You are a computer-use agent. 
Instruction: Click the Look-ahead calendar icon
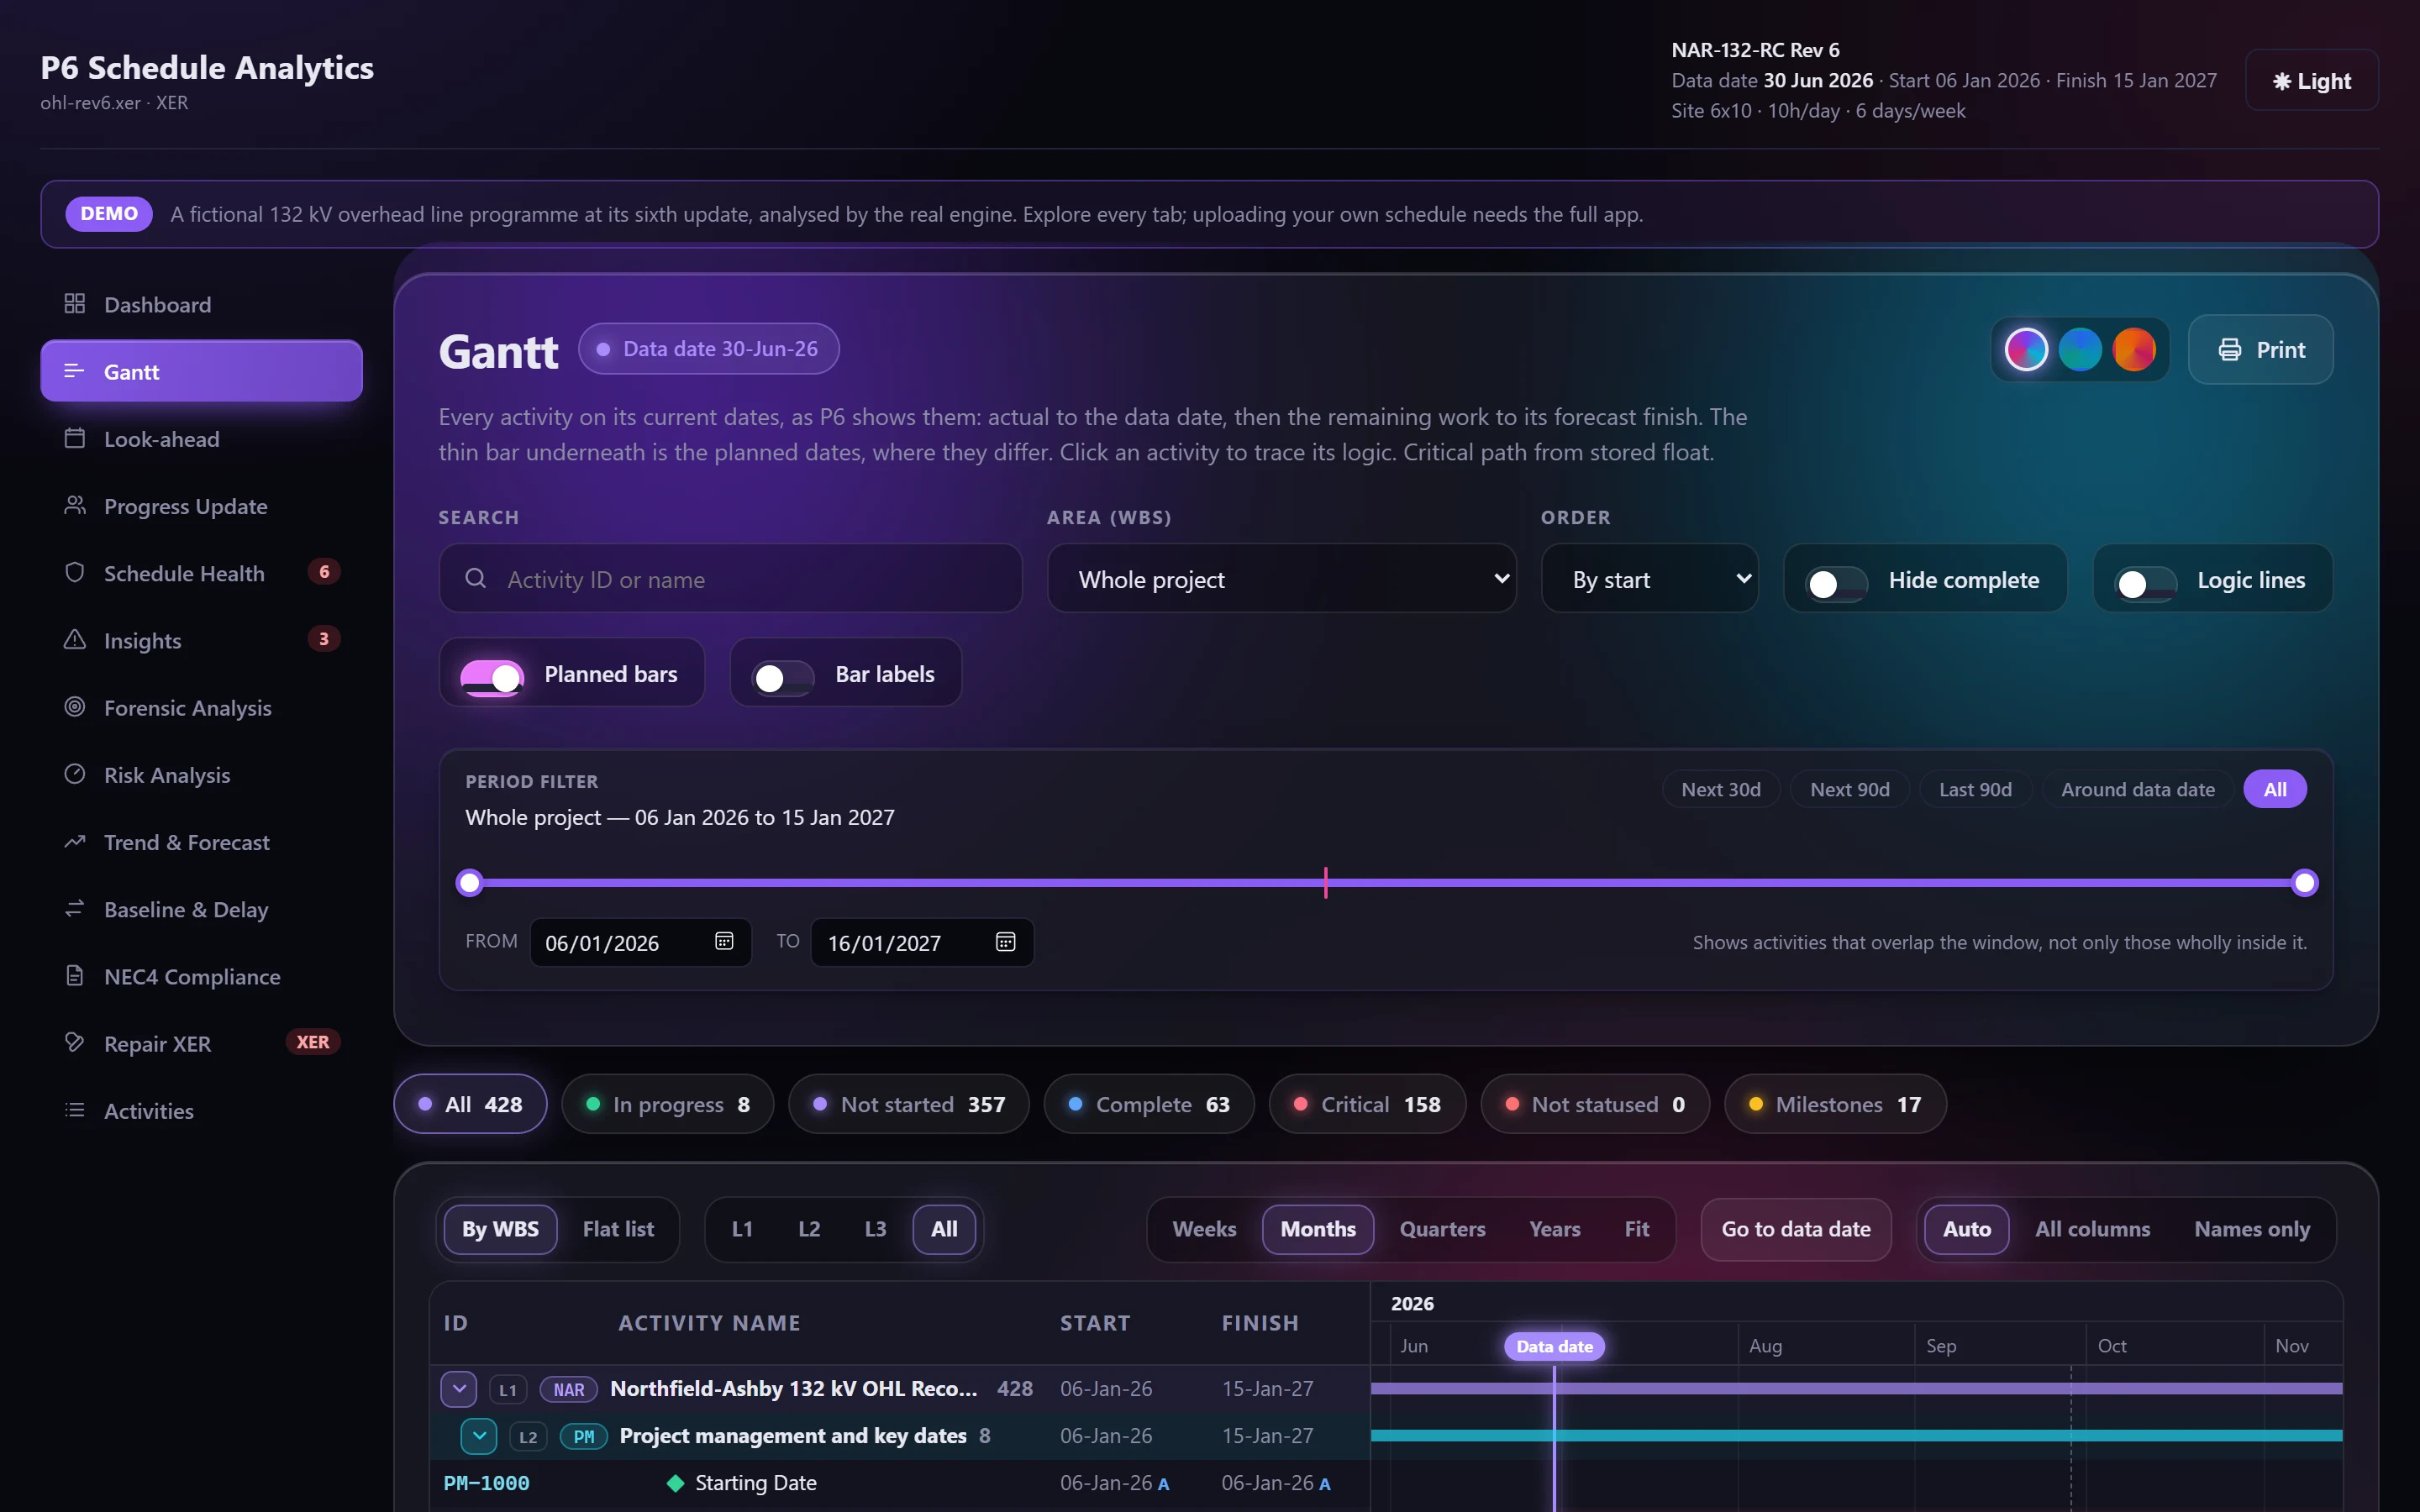[75, 438]
